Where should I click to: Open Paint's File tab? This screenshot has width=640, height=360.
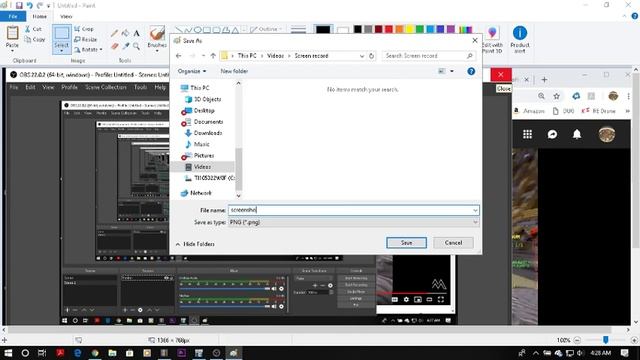[x=13, y=16]
